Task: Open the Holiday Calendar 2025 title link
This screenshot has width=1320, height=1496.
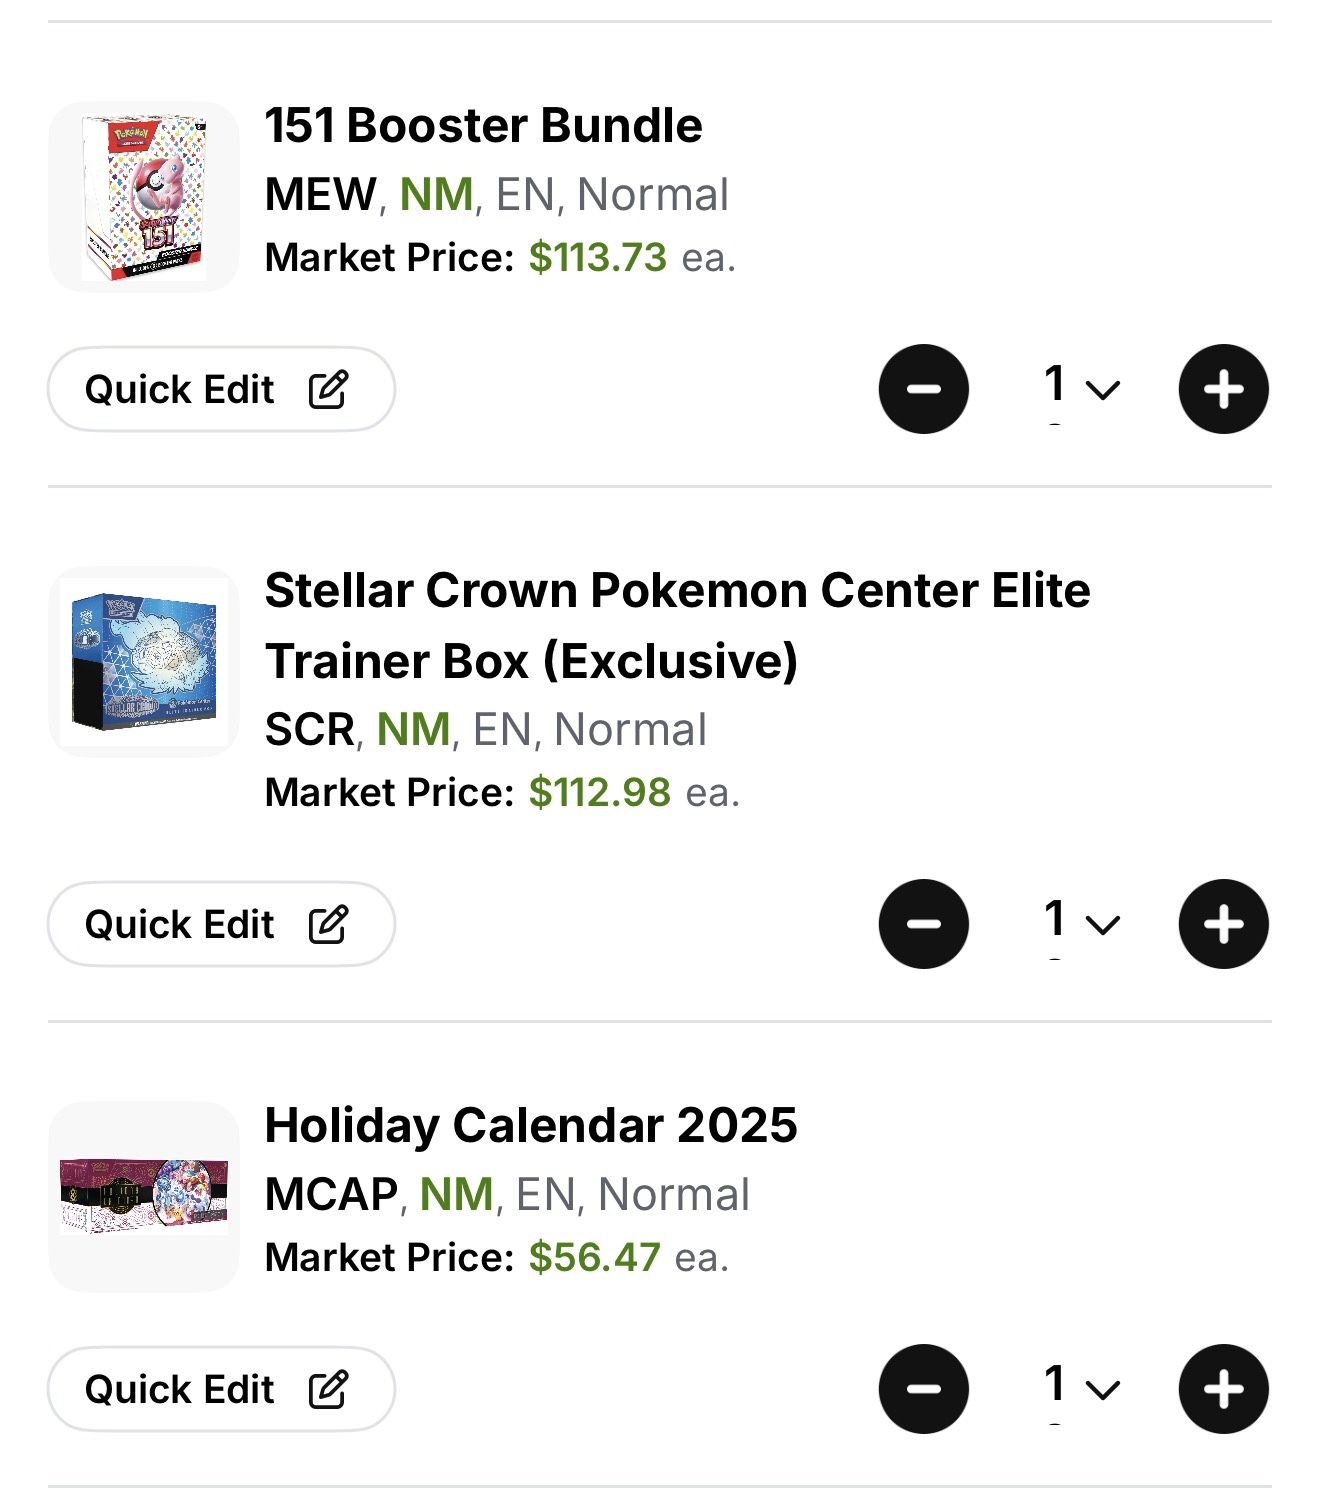Action: (531, 1126)
